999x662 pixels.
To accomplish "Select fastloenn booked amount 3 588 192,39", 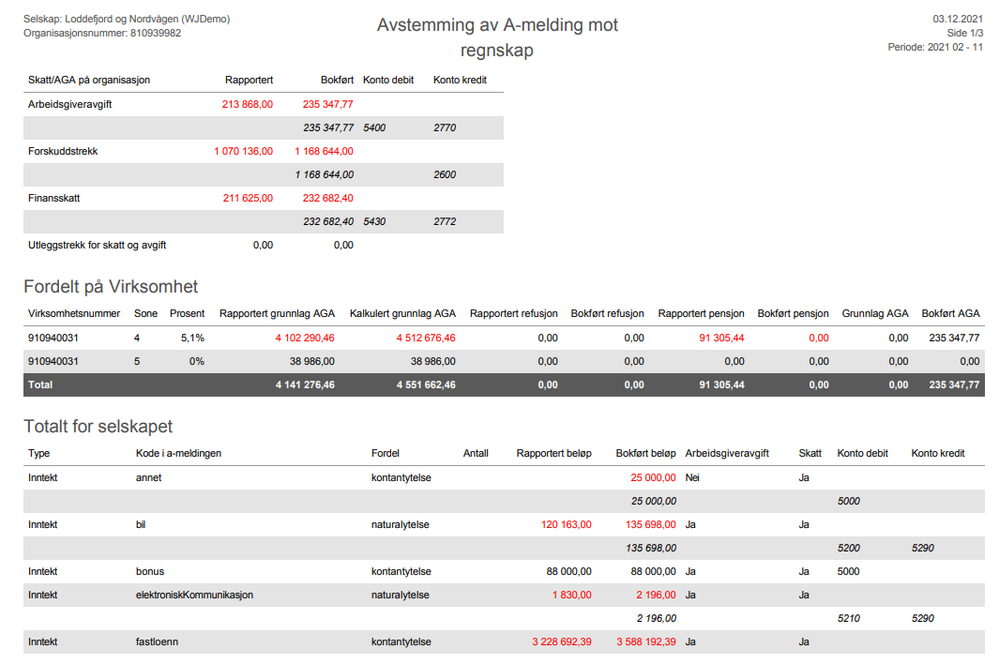I will tap(646, 642).
